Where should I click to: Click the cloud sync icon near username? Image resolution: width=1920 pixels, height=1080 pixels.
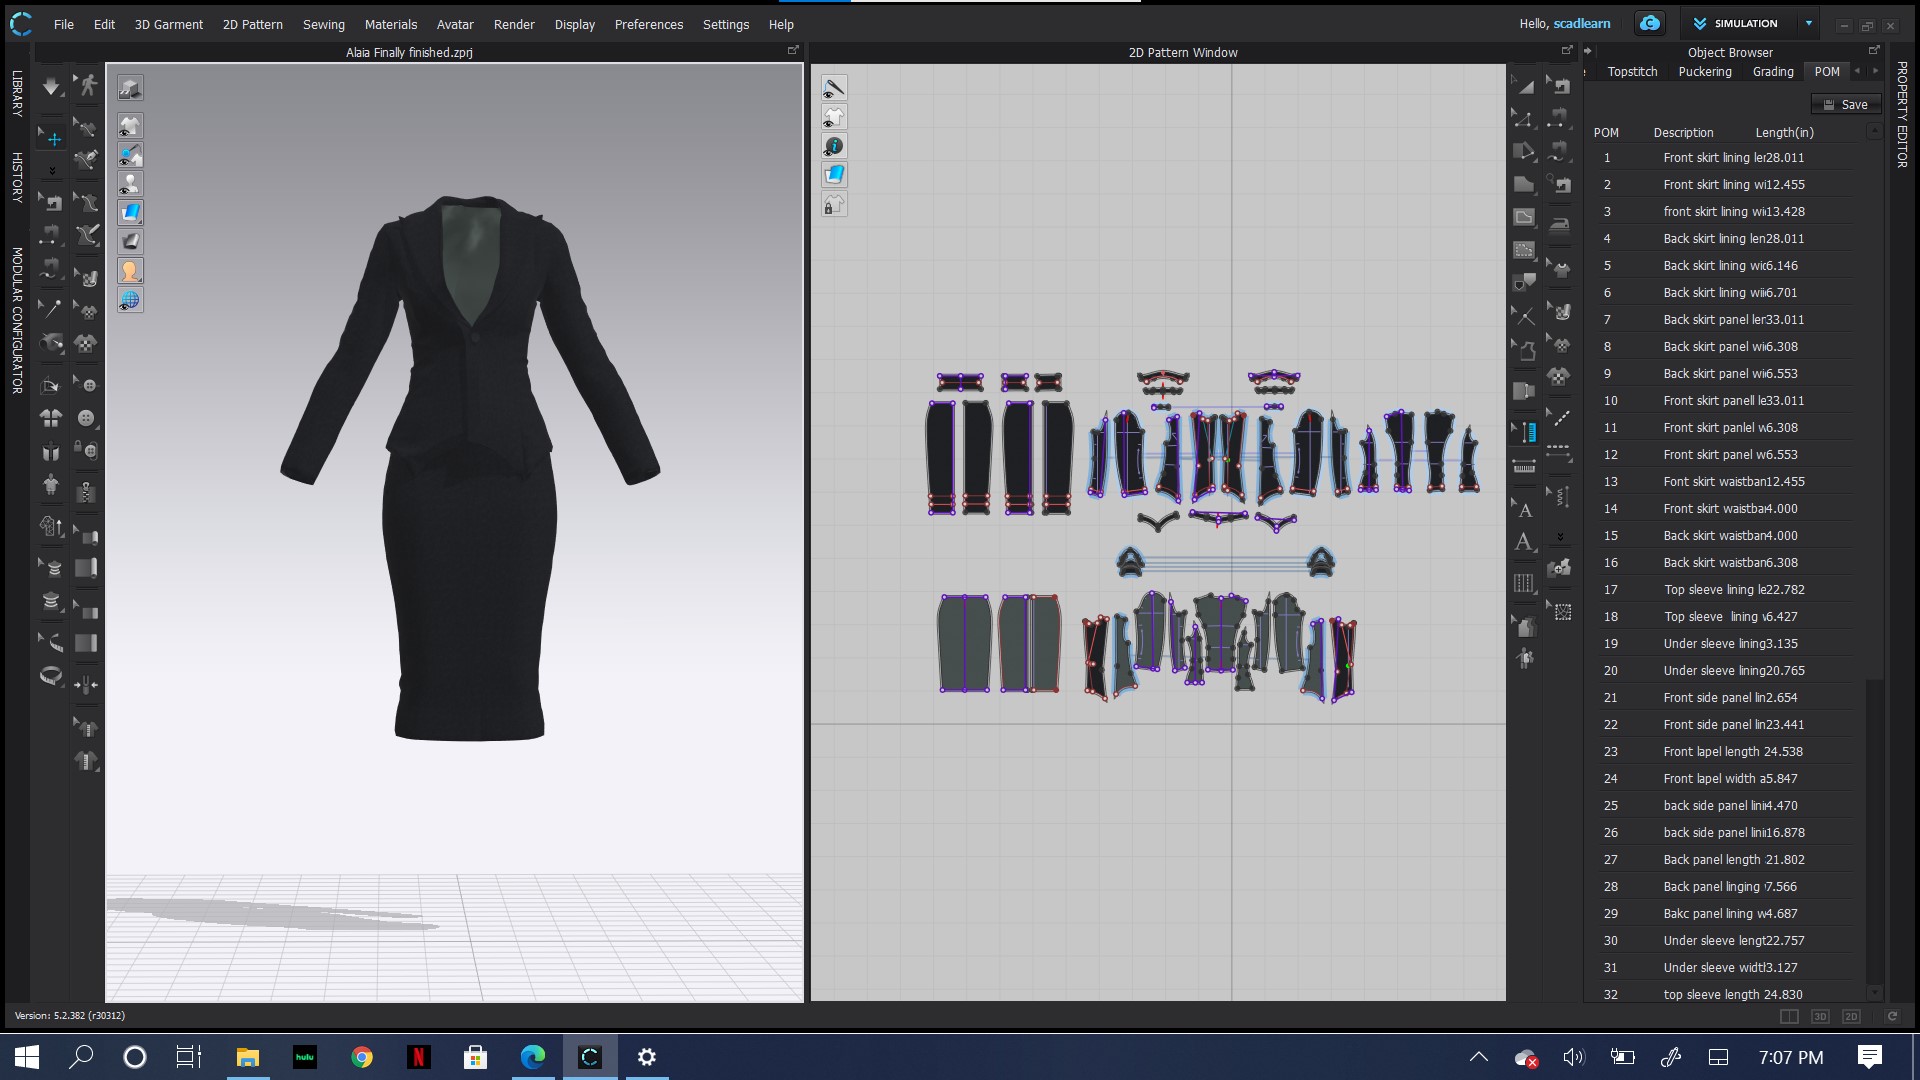[x=1650, y=24]
